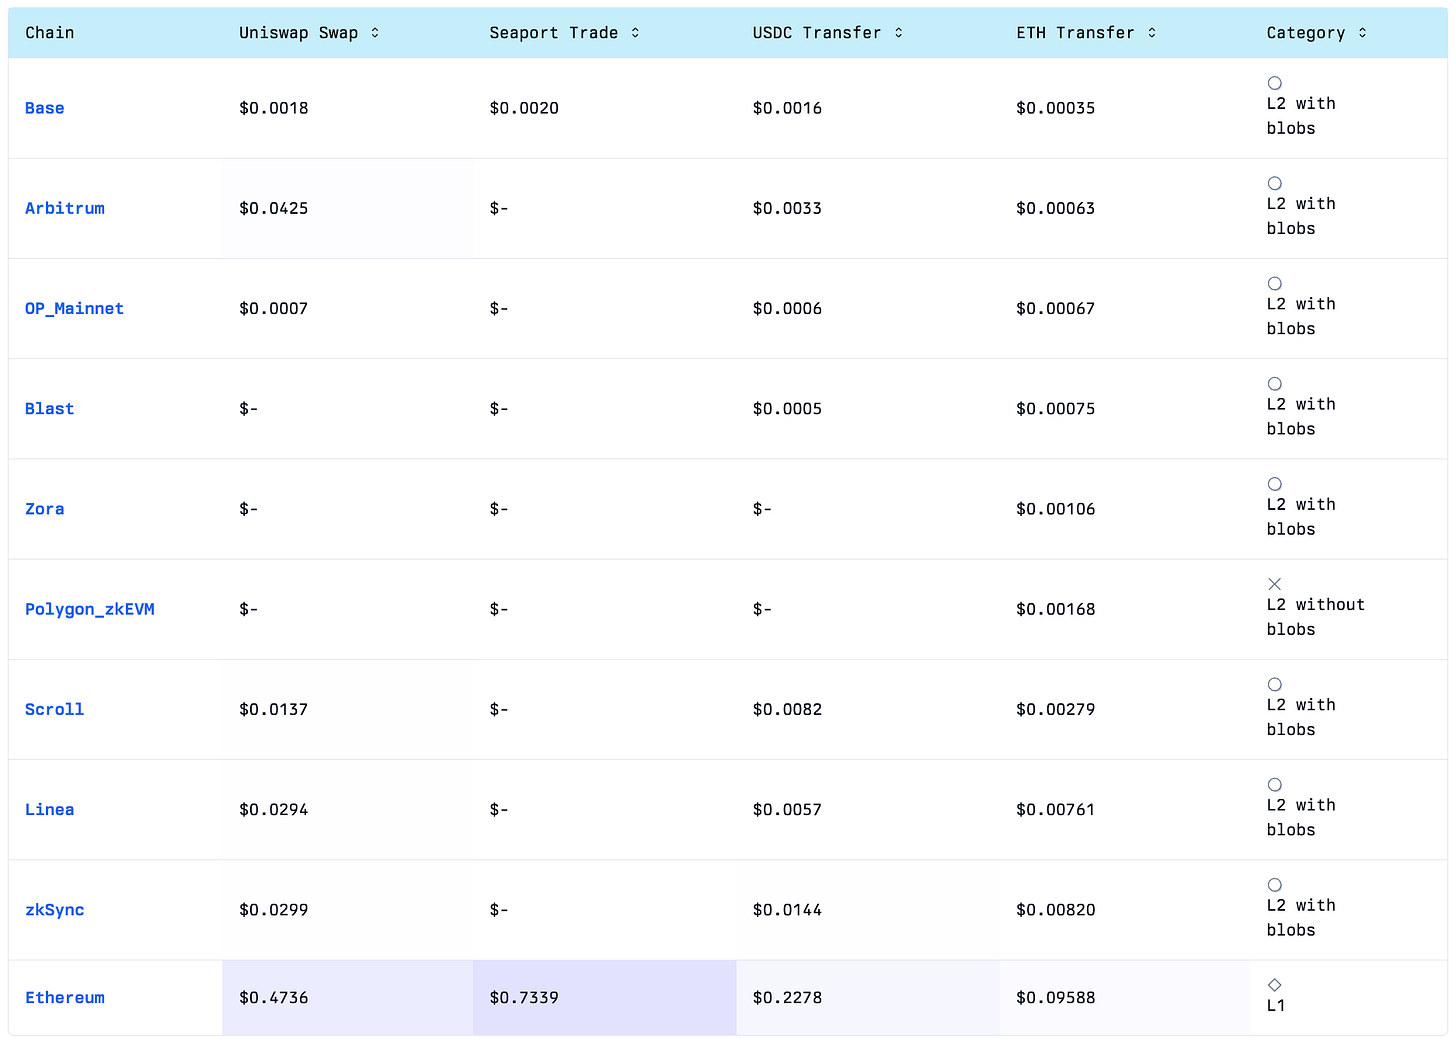
Task: Open the Polygon_zkEVM chain link
Action: click(x=90, y=609)
